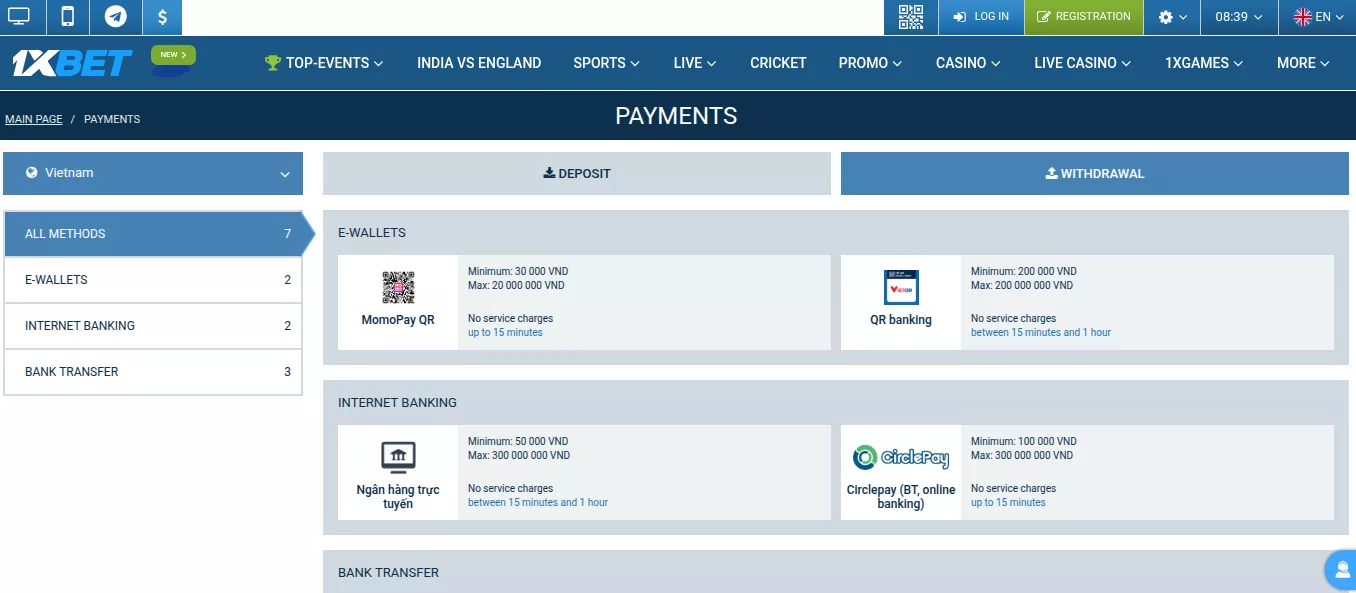Screen dimensions: 1356x593
Task: Open the Telegram icon in top bar
Action: click(116, 17)
